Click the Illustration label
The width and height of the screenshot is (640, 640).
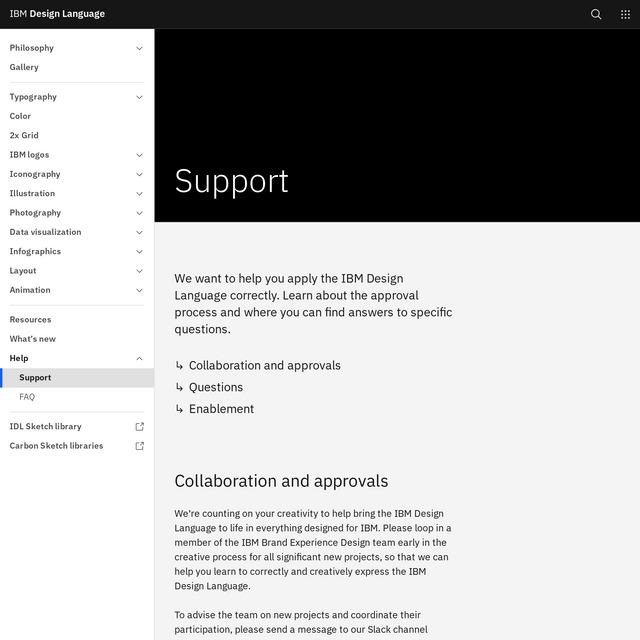[x=32, y=193]
